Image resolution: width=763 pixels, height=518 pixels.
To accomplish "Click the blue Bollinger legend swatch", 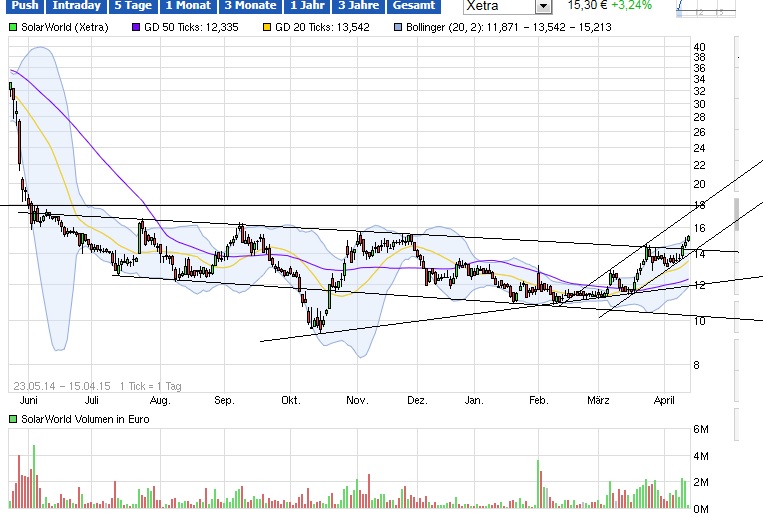I will coord(398,27).
